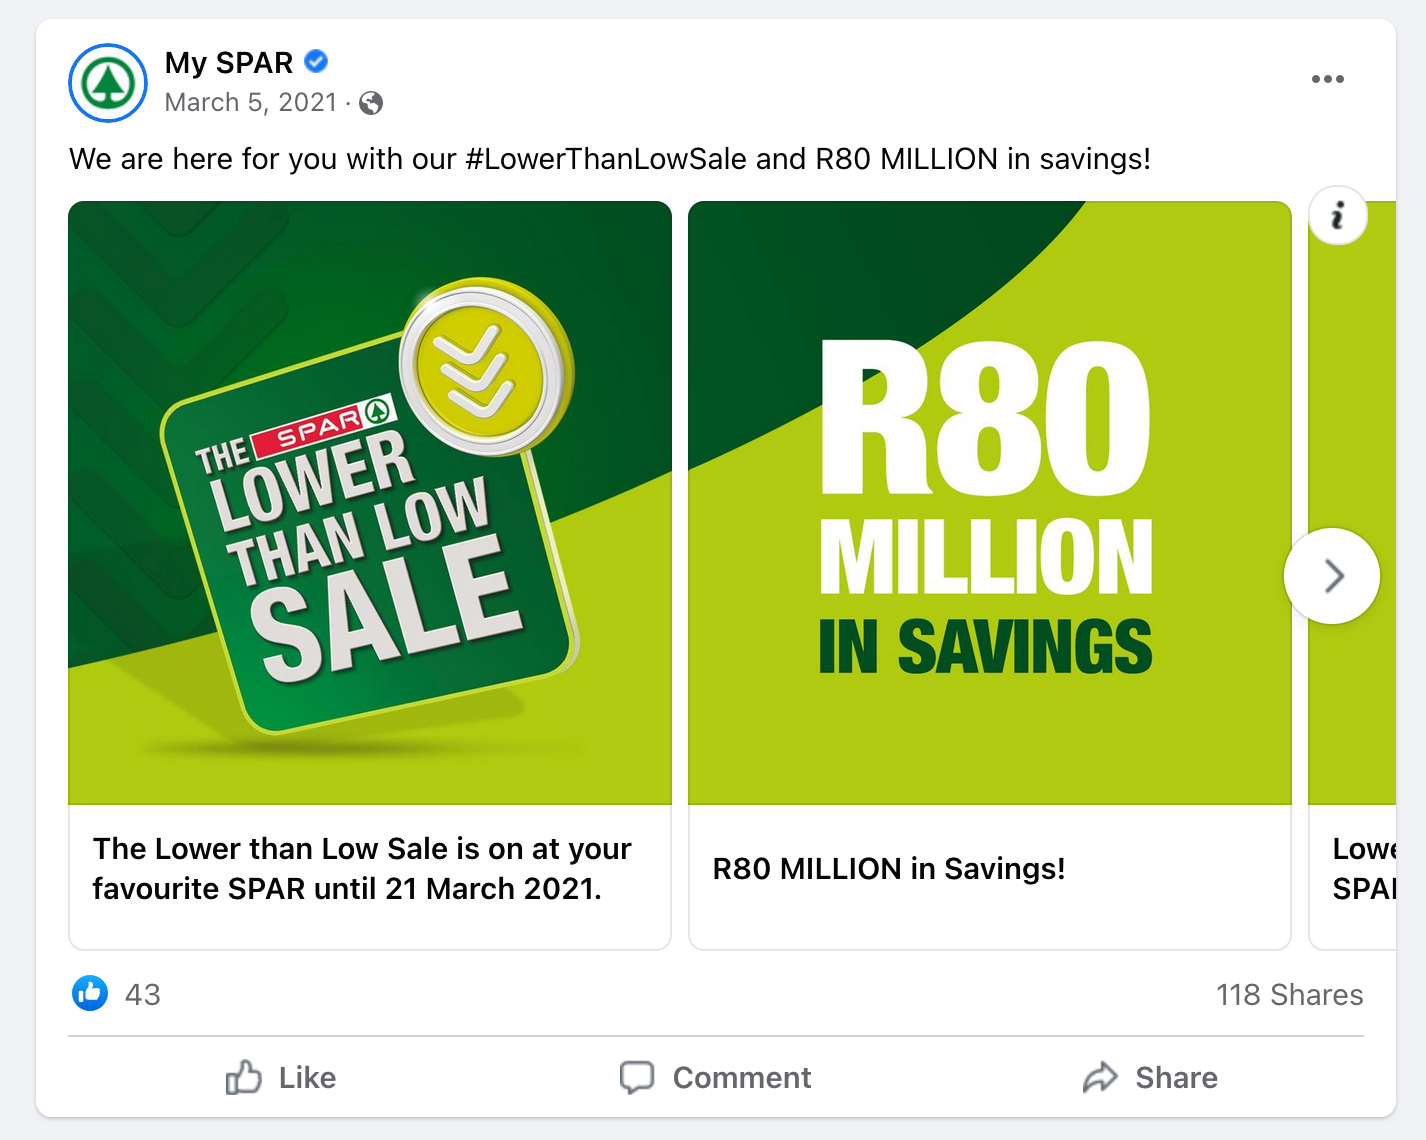Click the blue like reaction icon
The image size is (1426, 1140).
tap(90, 994)
